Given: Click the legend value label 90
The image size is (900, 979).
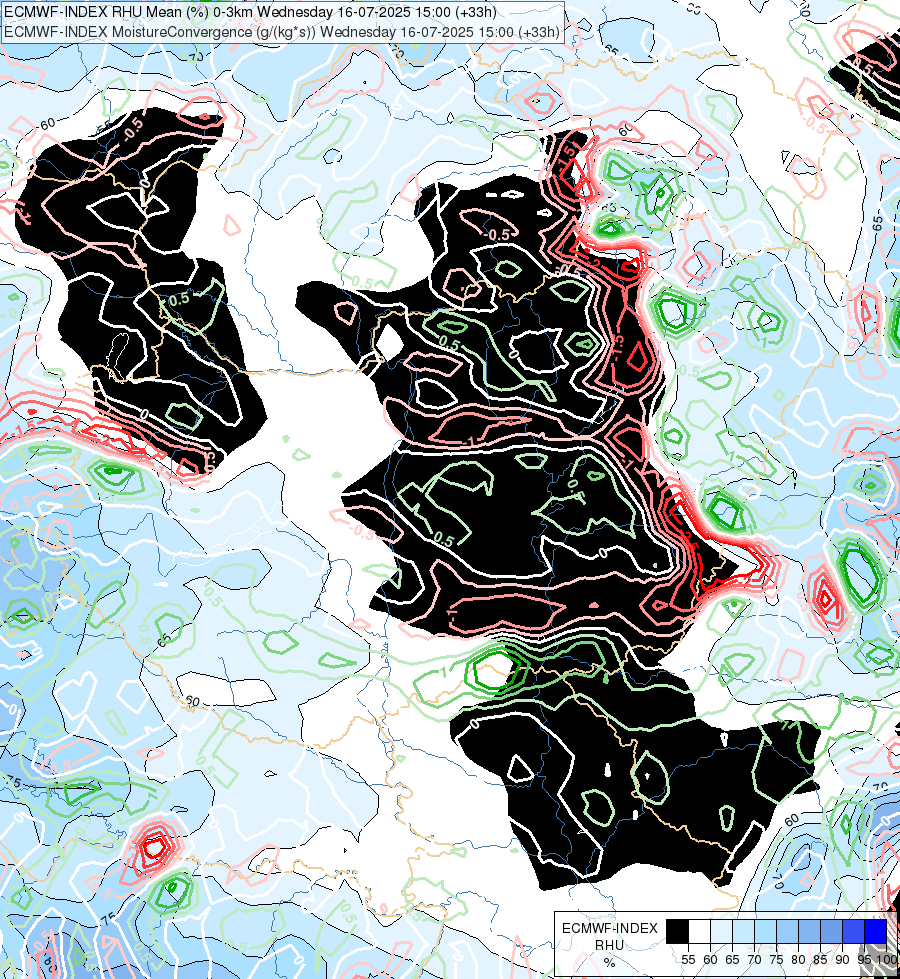Looking at the screenshot, I should click(x=843, y=960).
